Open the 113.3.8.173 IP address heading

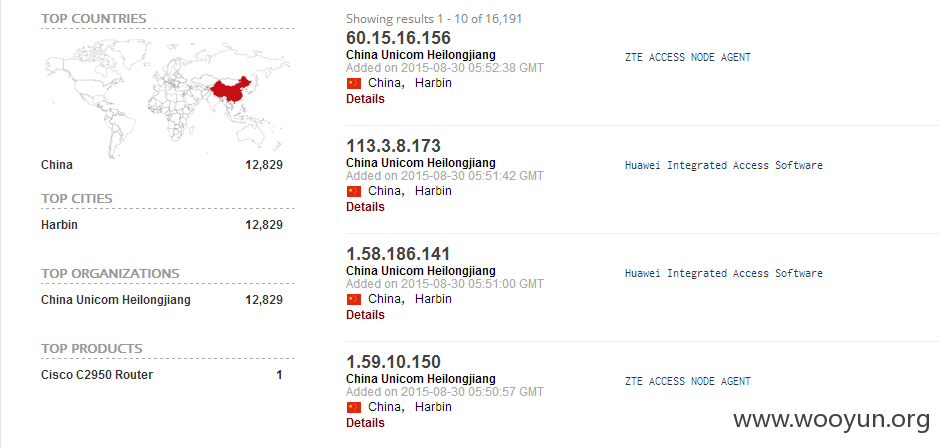click(393, 146)
